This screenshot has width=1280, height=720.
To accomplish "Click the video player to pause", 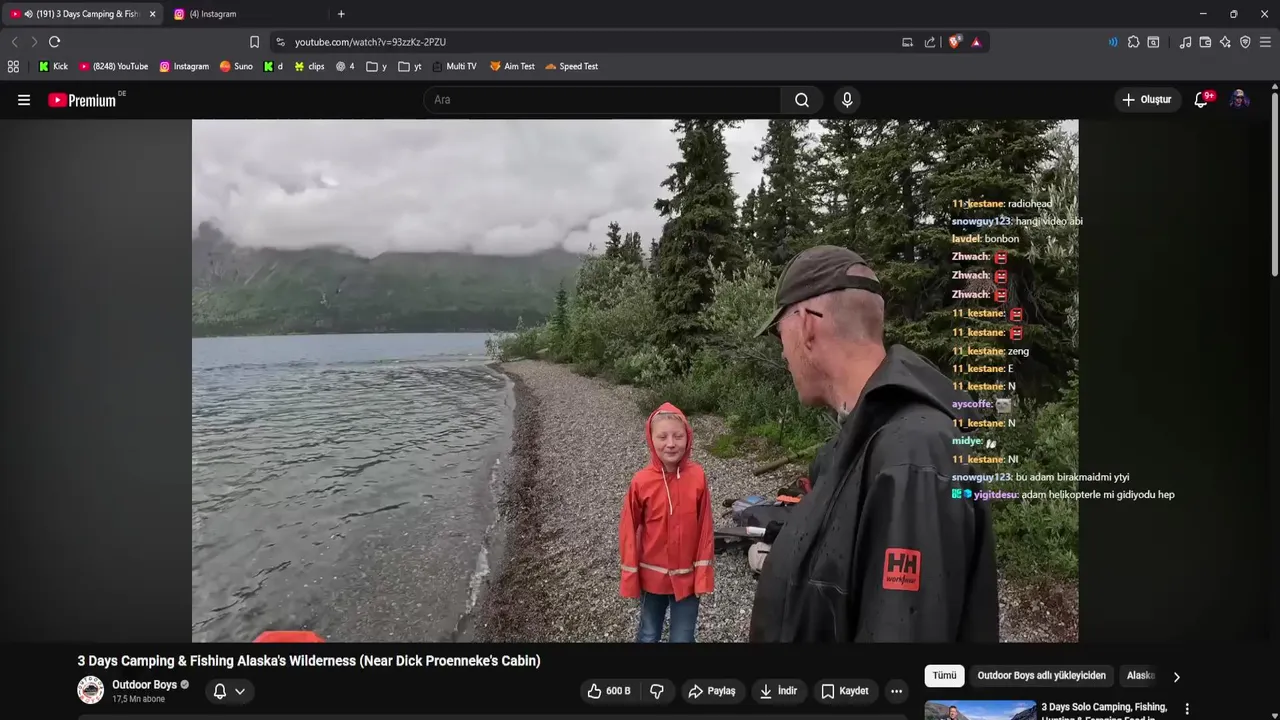I will [635, 380].
